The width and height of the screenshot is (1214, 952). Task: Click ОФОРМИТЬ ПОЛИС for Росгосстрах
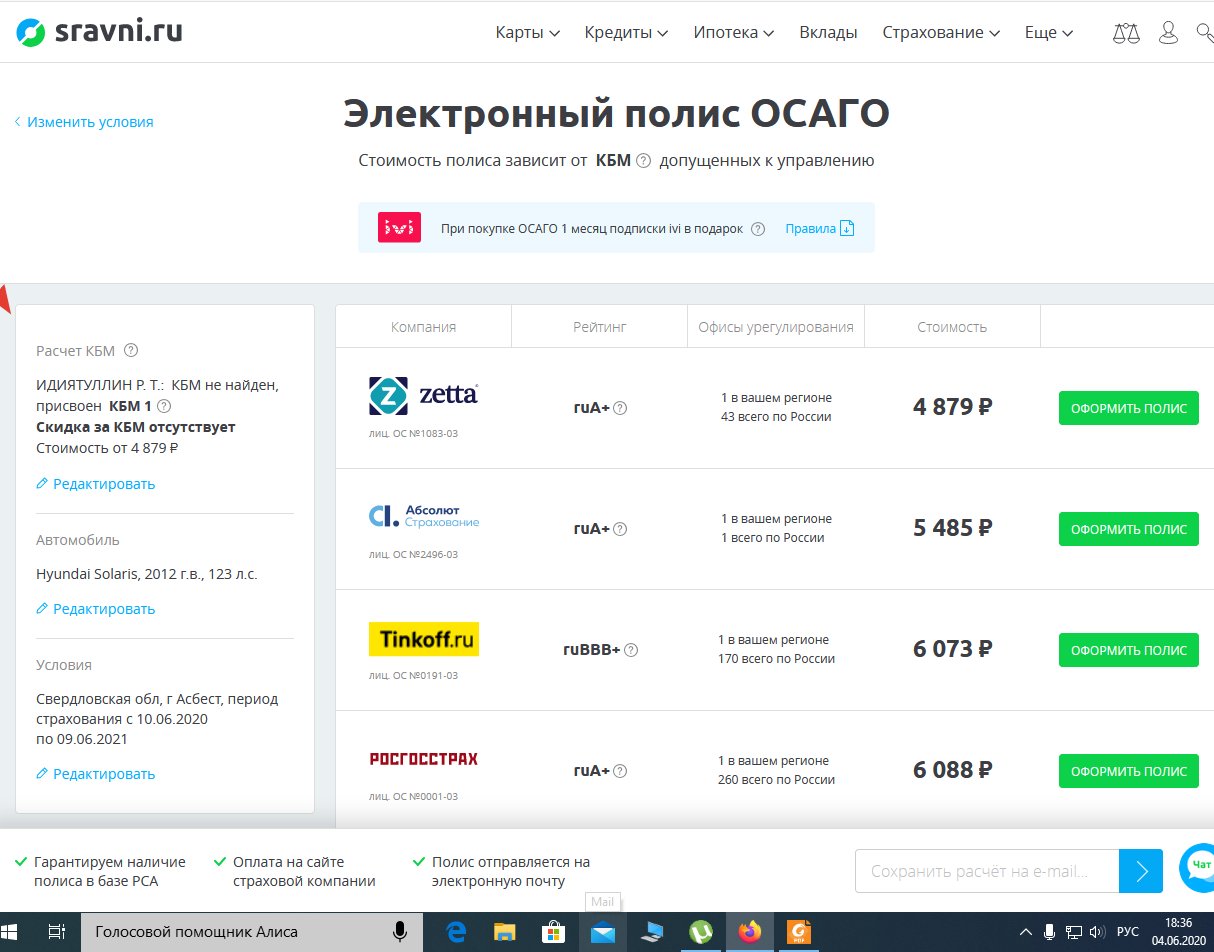pos(1128,771)
